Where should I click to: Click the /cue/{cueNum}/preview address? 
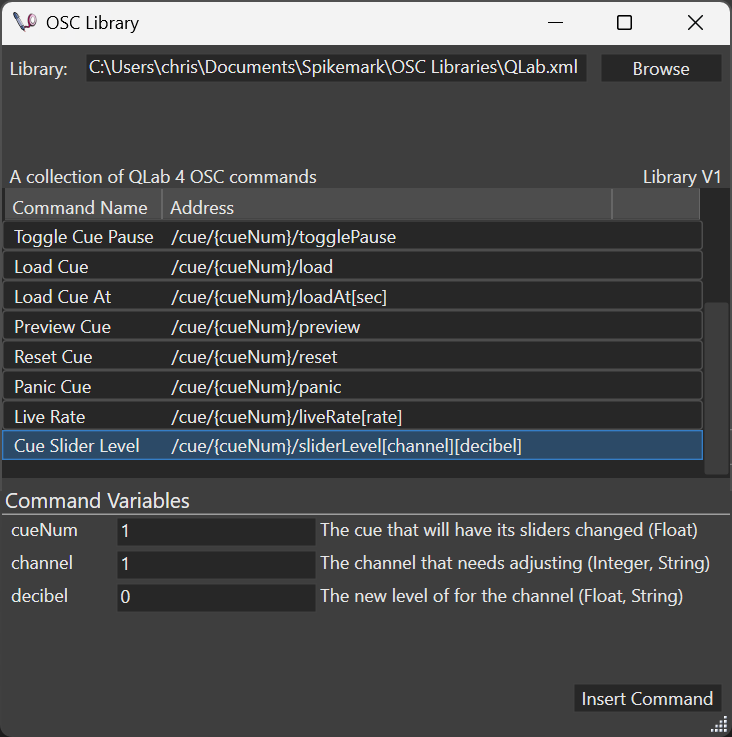click(x=266, y=327)
